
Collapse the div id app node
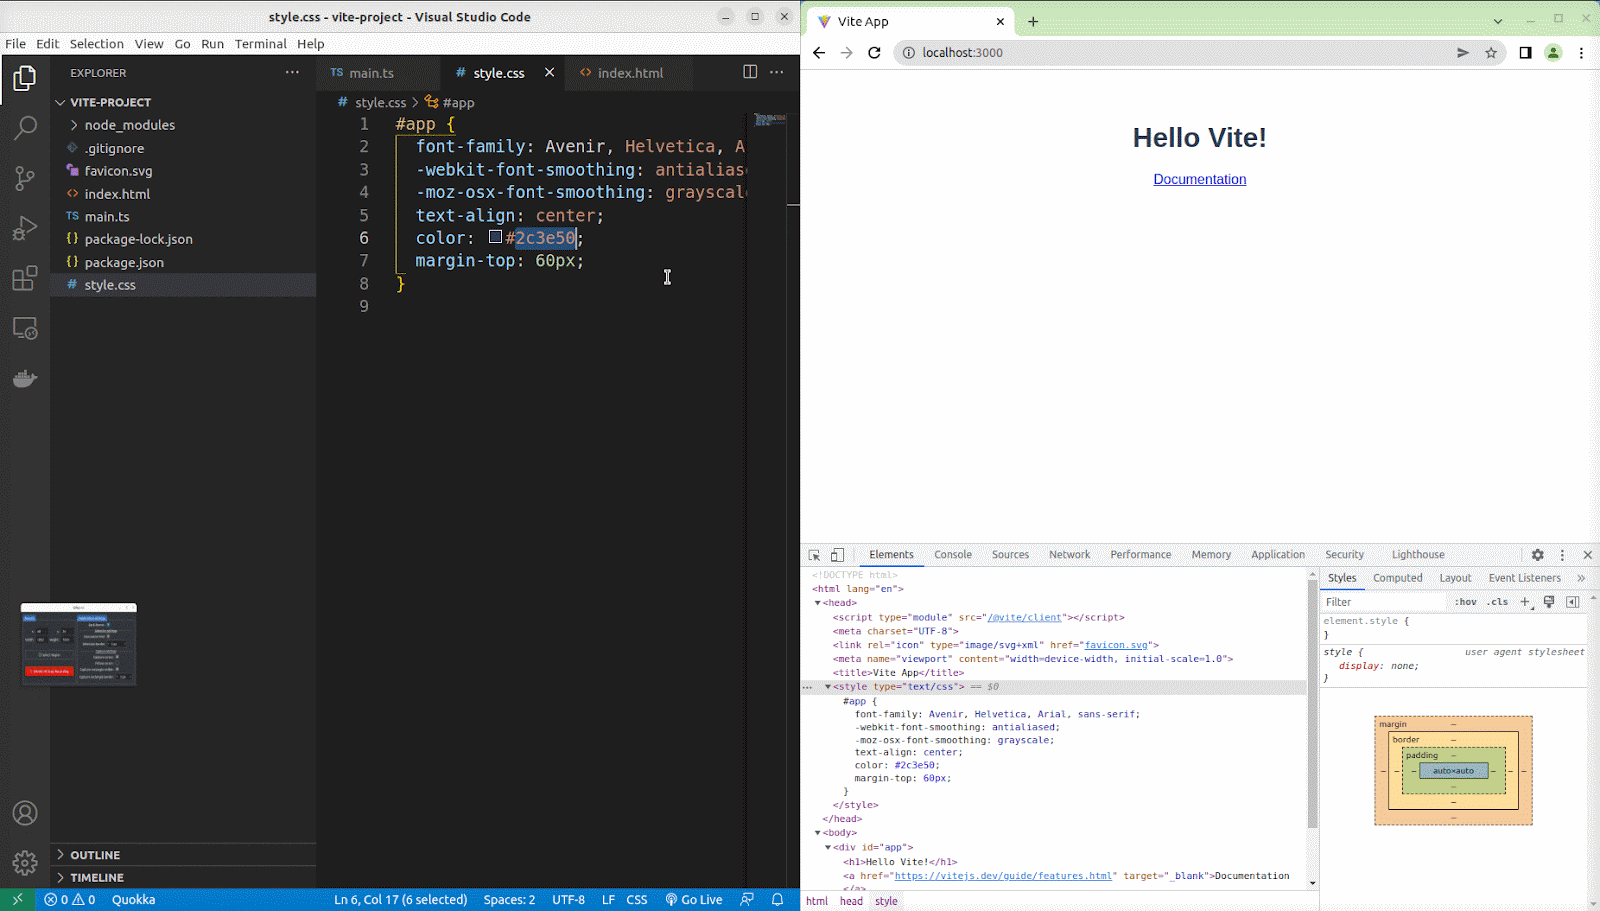828,847
